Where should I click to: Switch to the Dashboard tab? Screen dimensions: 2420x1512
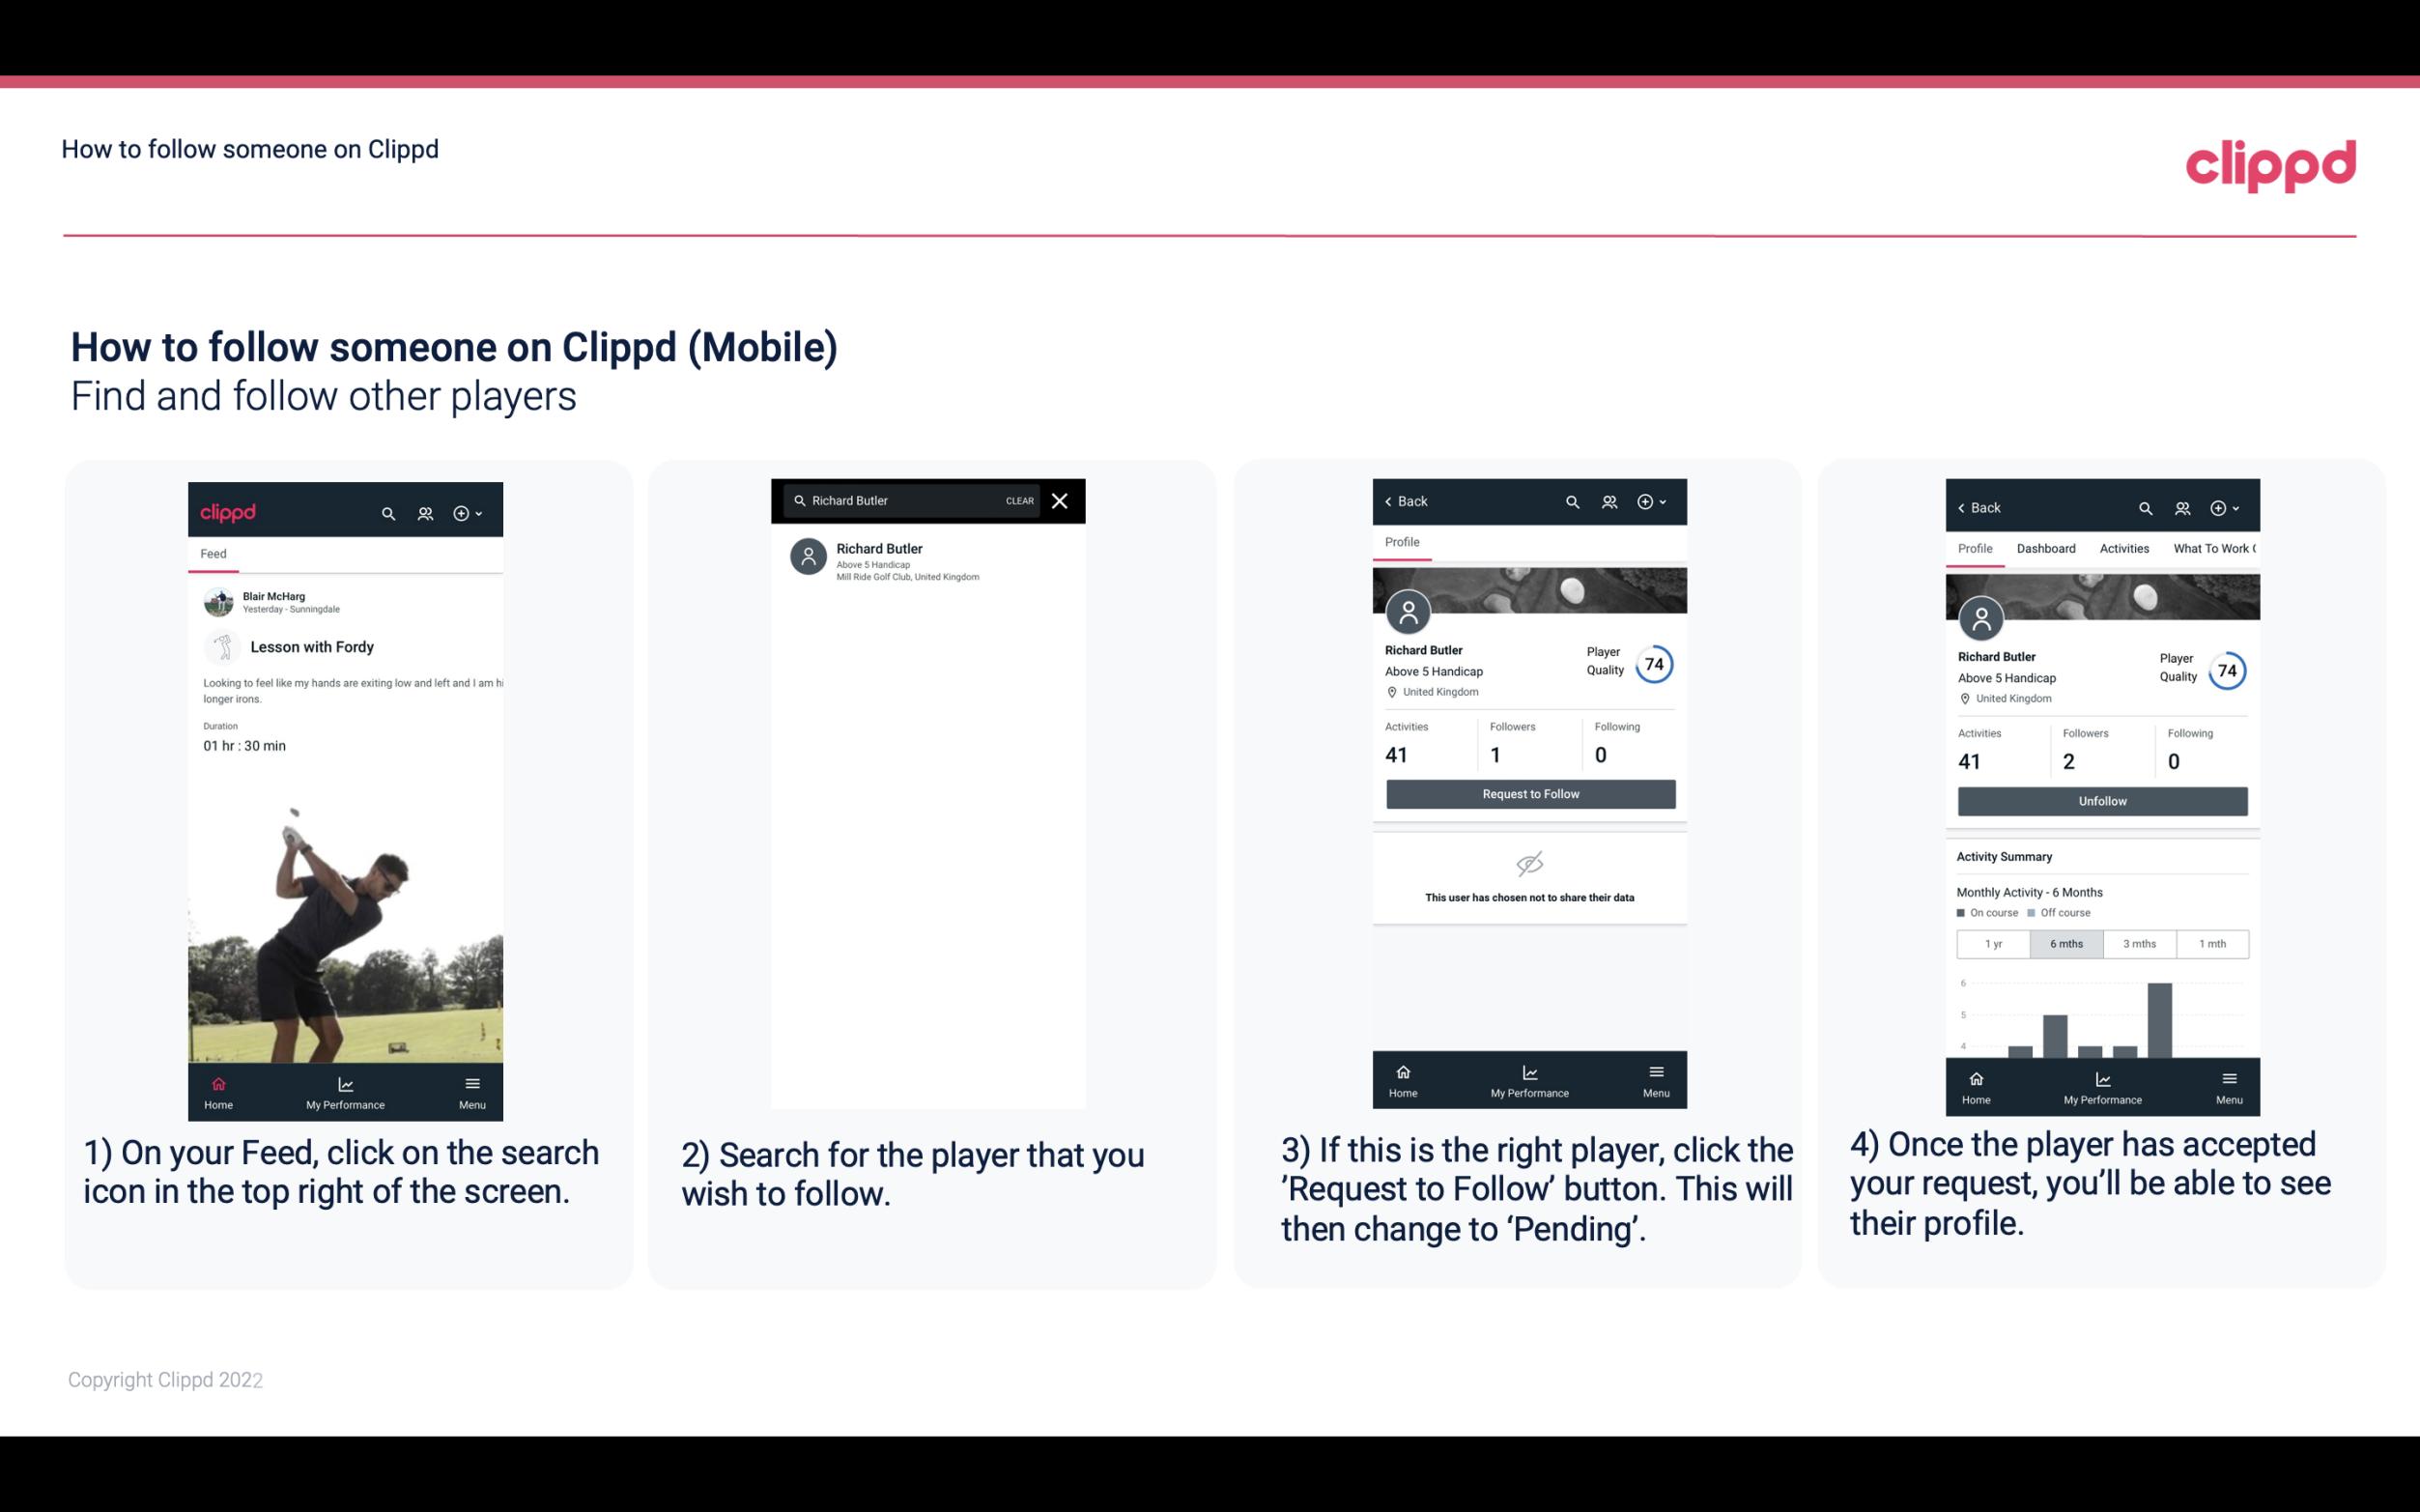pyautogui.click(x=2046, y=547)
